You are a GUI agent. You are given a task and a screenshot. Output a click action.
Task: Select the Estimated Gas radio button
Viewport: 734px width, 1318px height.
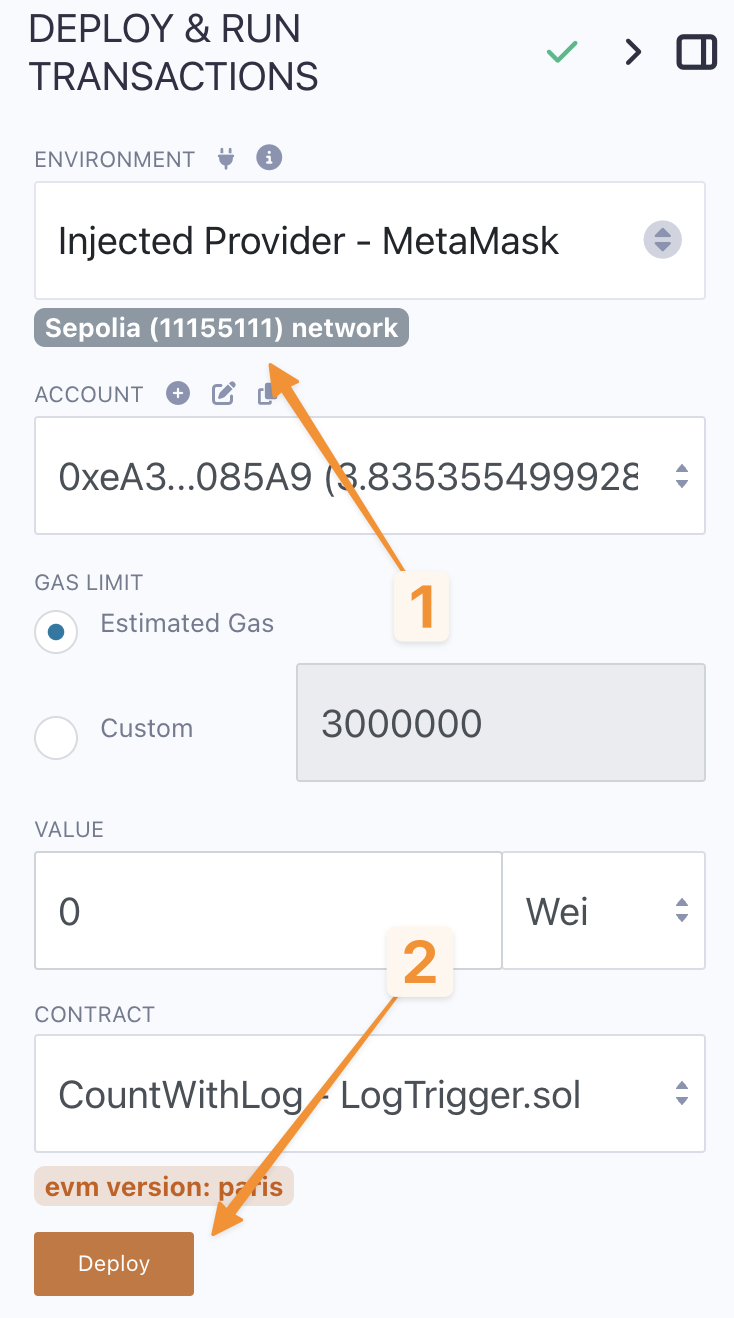(56, 632)
